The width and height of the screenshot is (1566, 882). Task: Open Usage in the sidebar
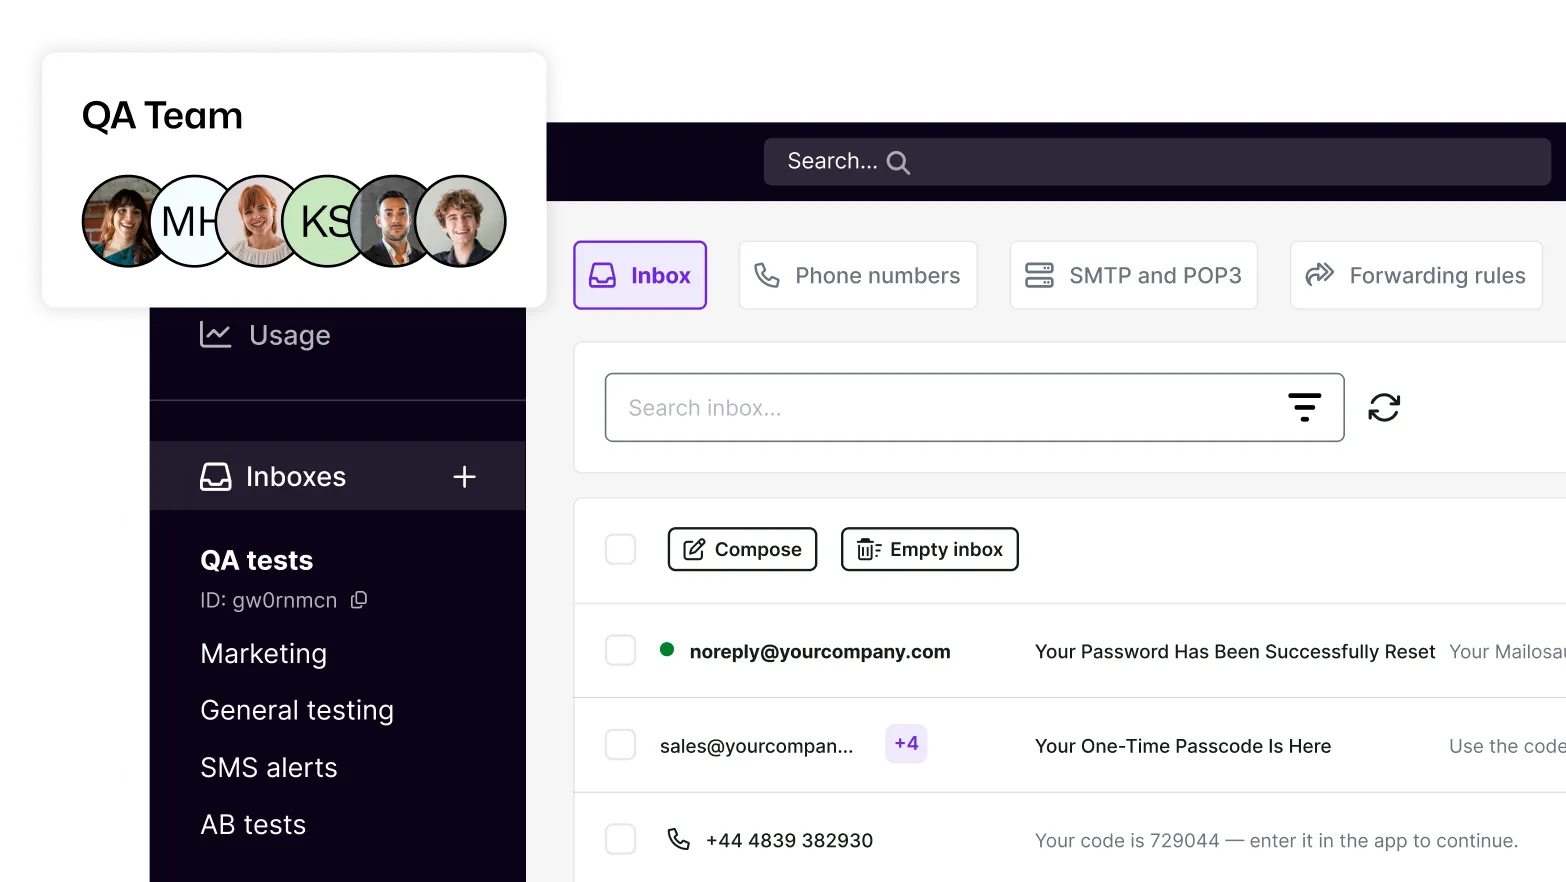[290, 335]
